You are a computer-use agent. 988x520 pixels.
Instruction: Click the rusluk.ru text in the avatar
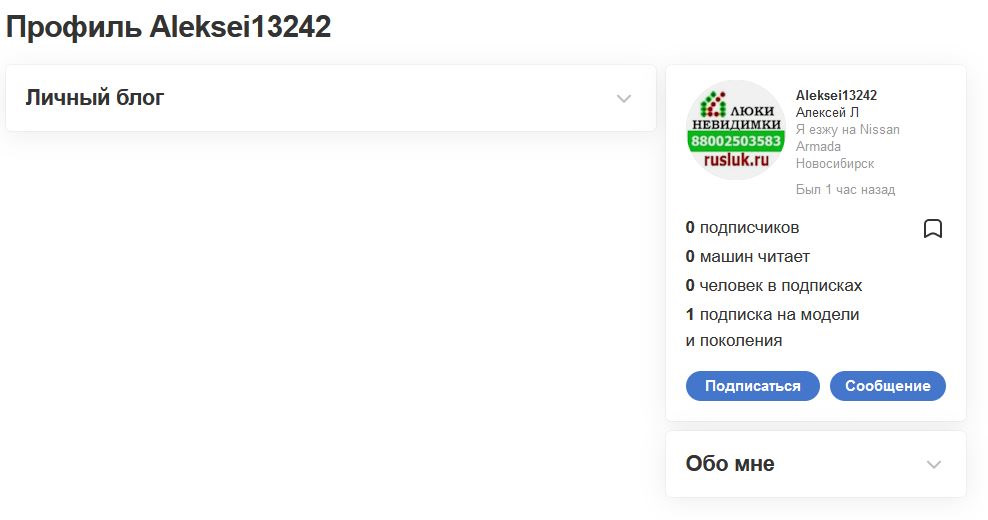(736, 160)
